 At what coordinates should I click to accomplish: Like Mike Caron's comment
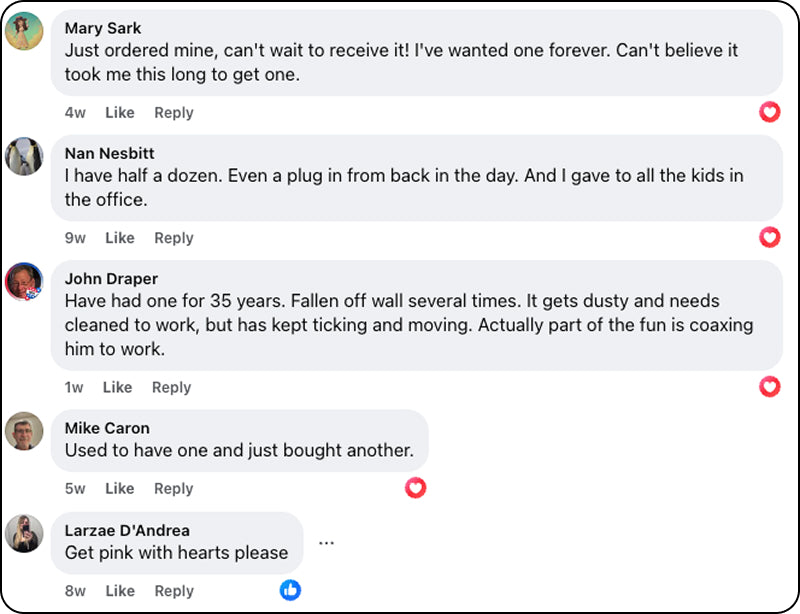[120, 489]
